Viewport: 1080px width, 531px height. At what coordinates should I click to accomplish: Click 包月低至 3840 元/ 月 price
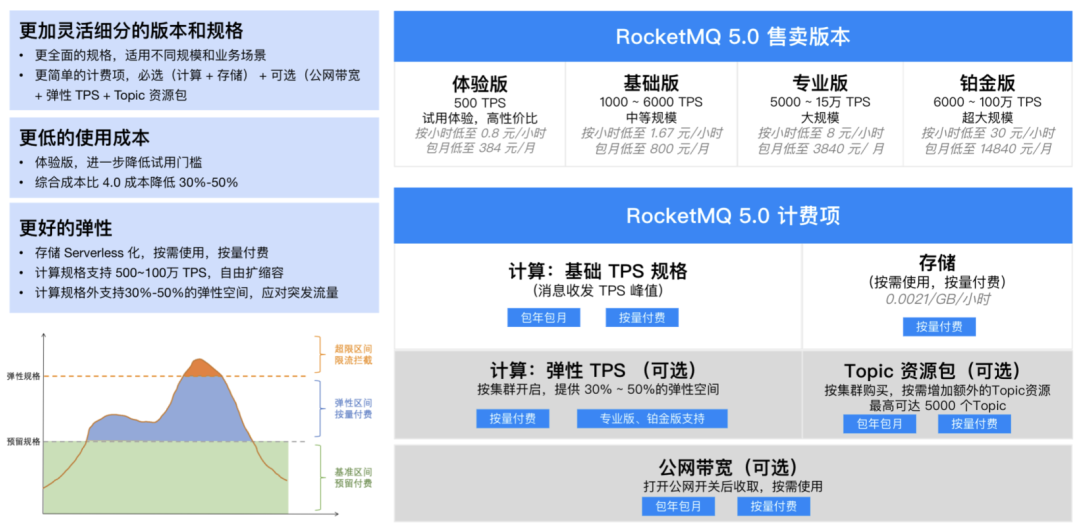pos(820,149)
